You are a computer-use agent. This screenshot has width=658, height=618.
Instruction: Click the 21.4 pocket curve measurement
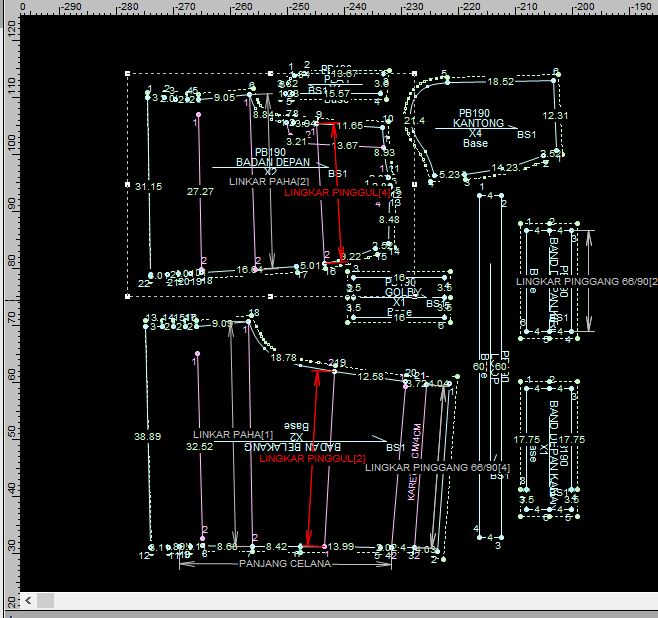tap(414, 121)
